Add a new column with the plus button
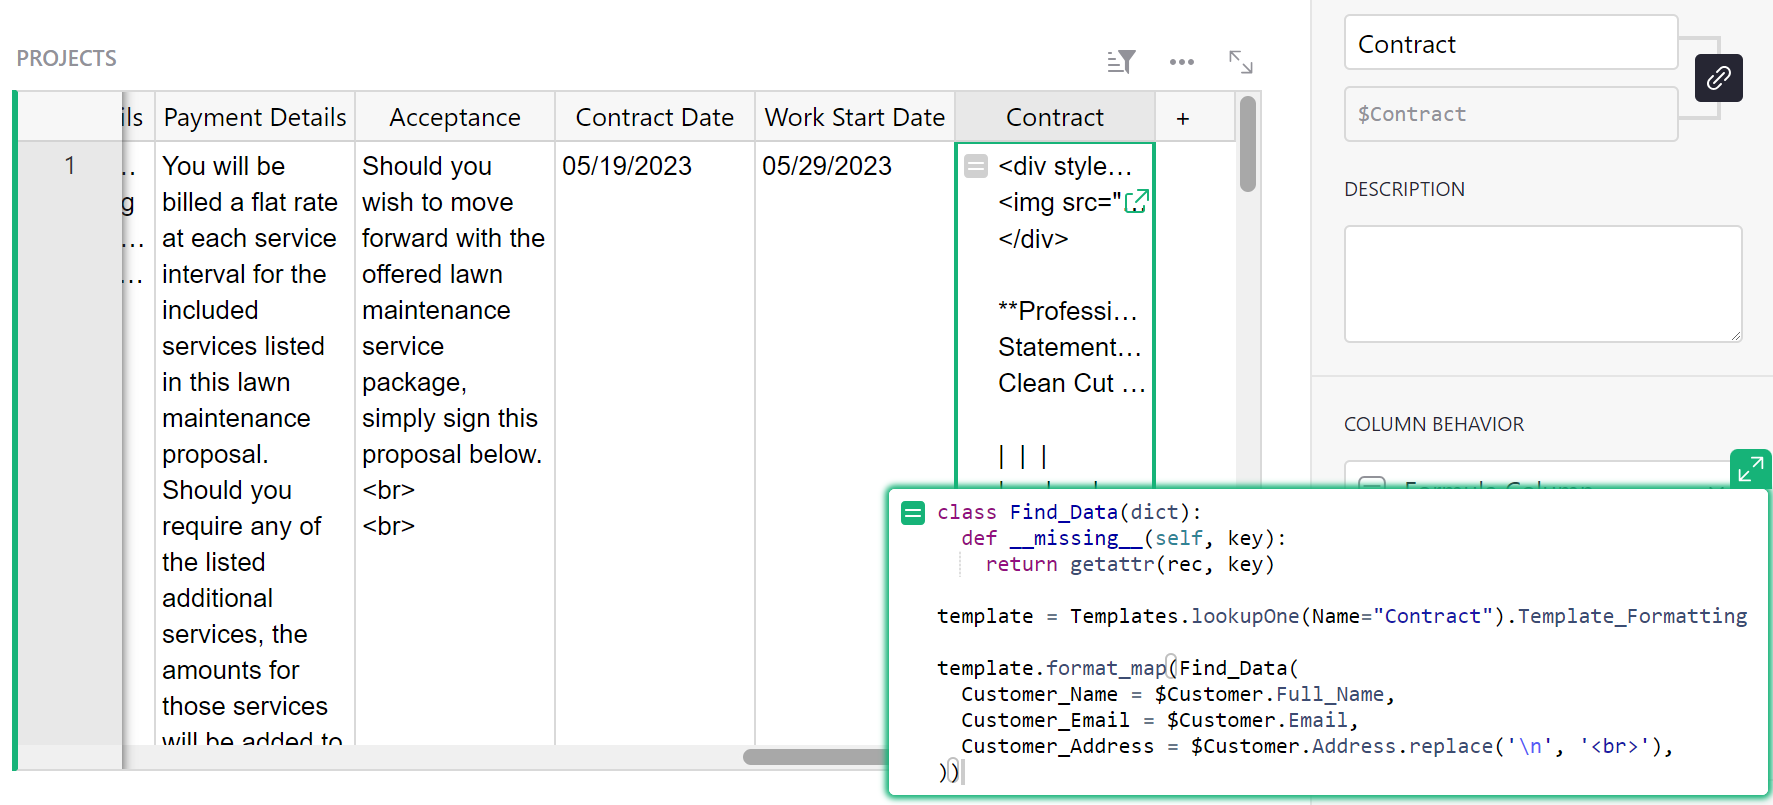Image resolution: width=1773 pixels, height=805 pixels. click(1182, 118)
